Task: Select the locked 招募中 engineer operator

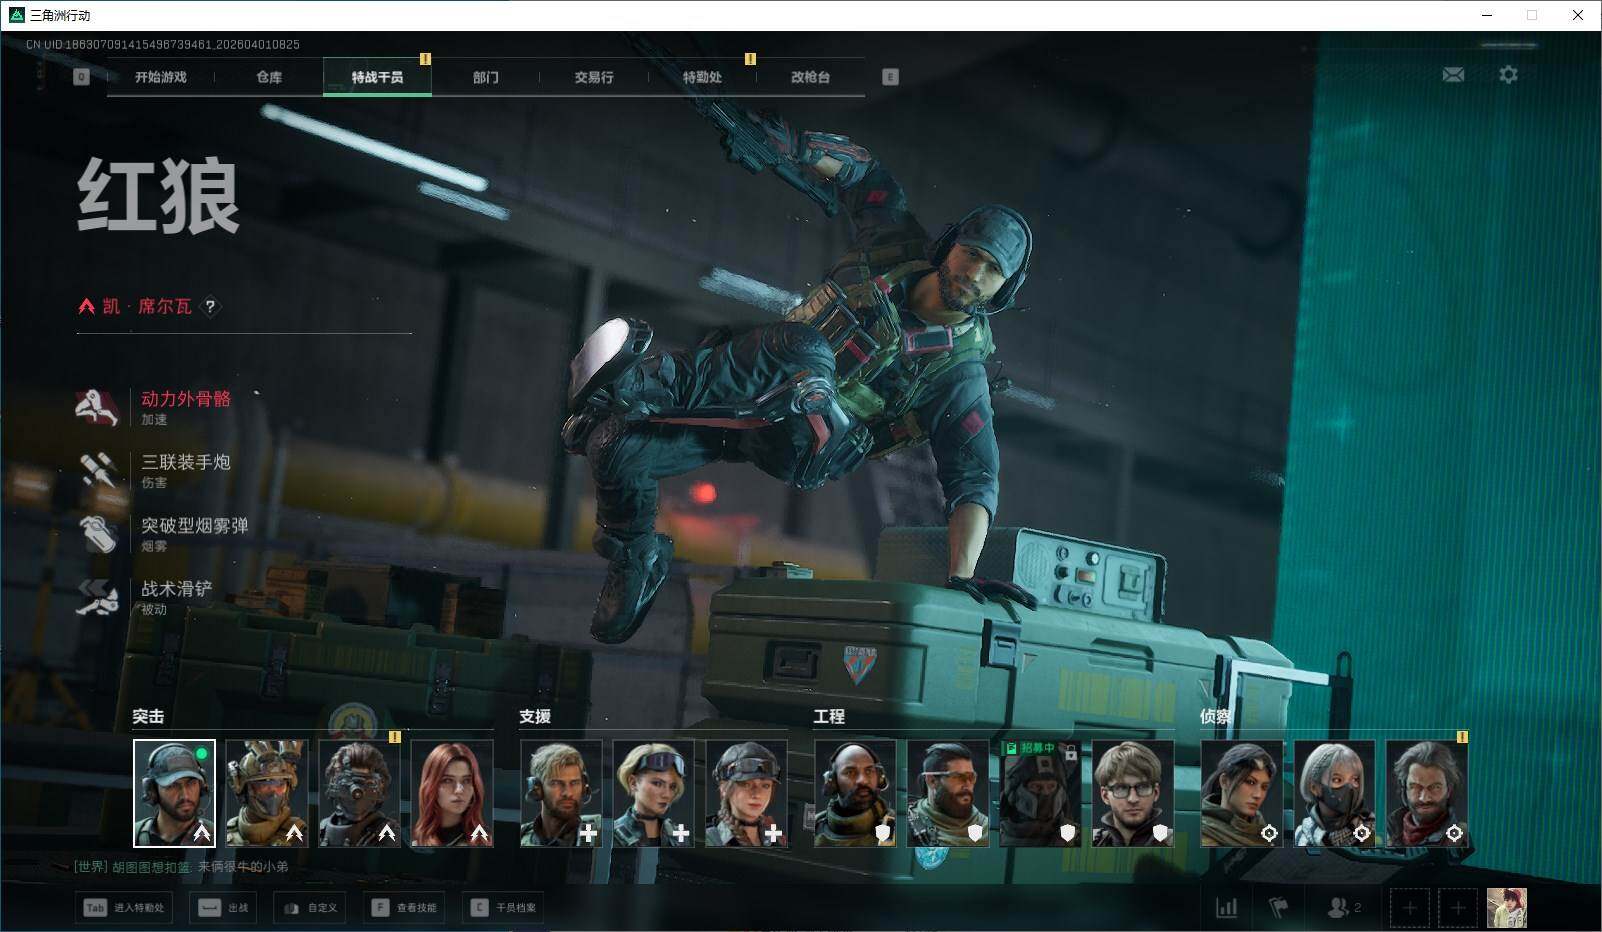Action: tap(1040, 794)
